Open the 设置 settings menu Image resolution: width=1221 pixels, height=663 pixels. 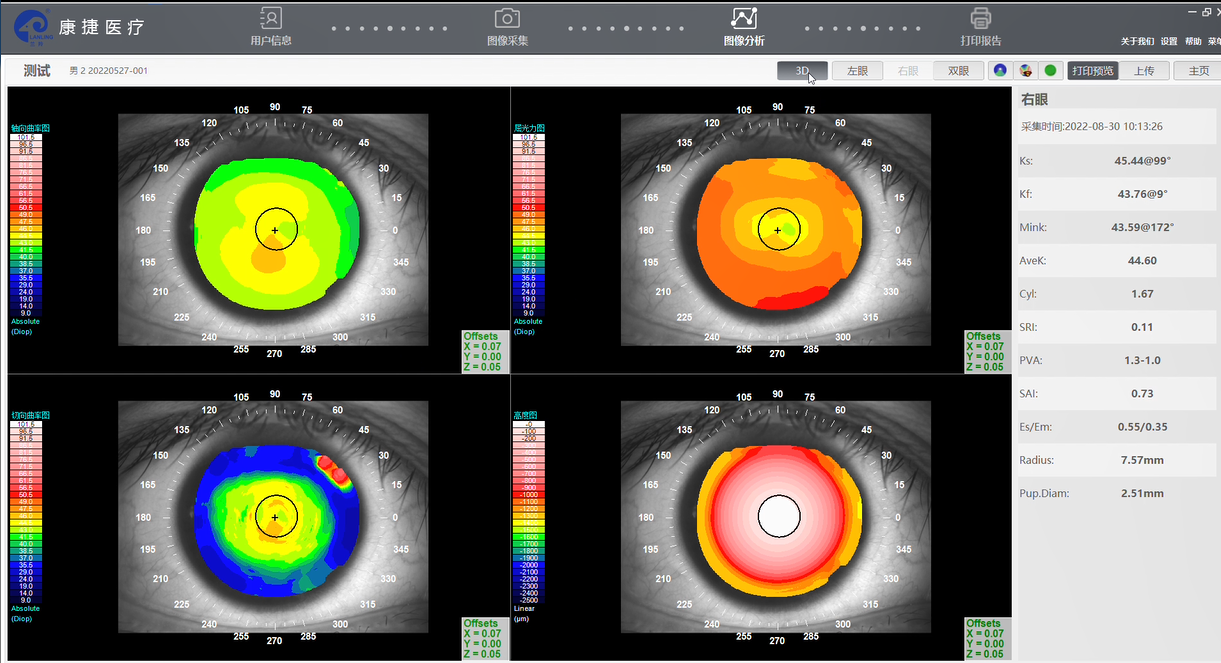click(1169, 42)
